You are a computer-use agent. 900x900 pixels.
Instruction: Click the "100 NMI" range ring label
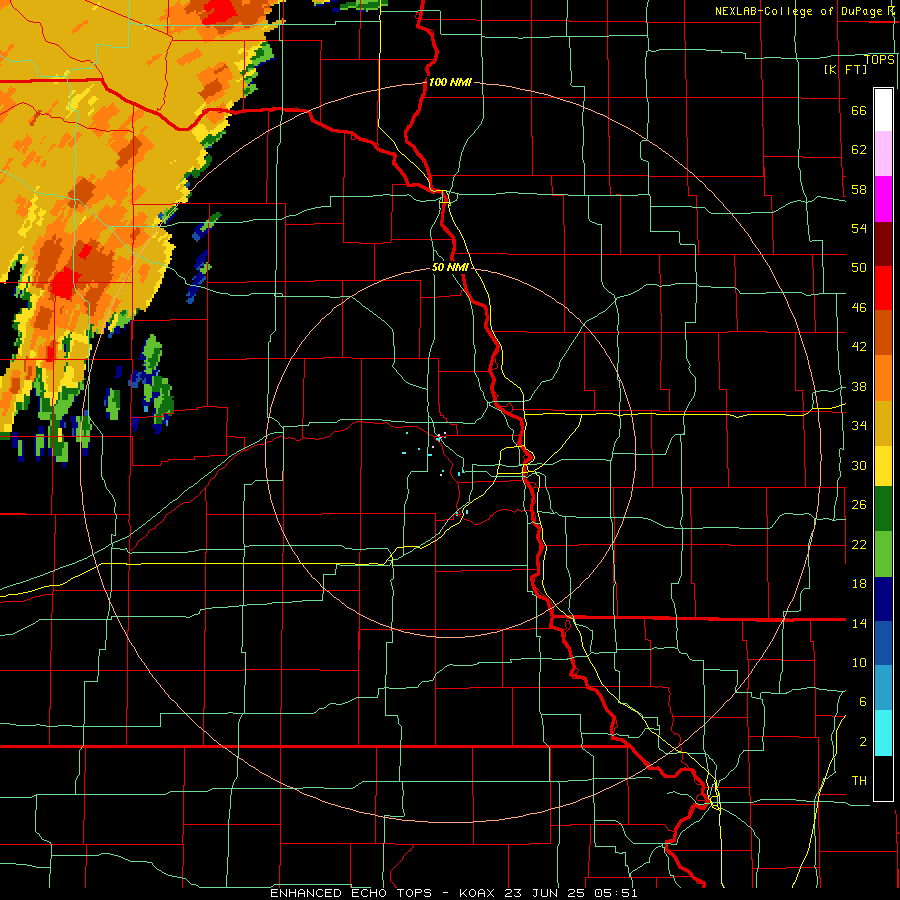(x=450, y=82)
